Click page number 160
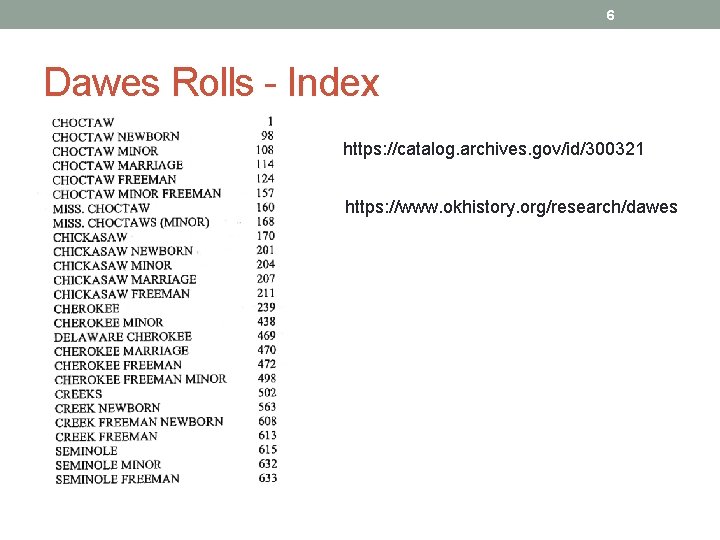The width and height of the screenshot is (720, 540). [265, 208]
